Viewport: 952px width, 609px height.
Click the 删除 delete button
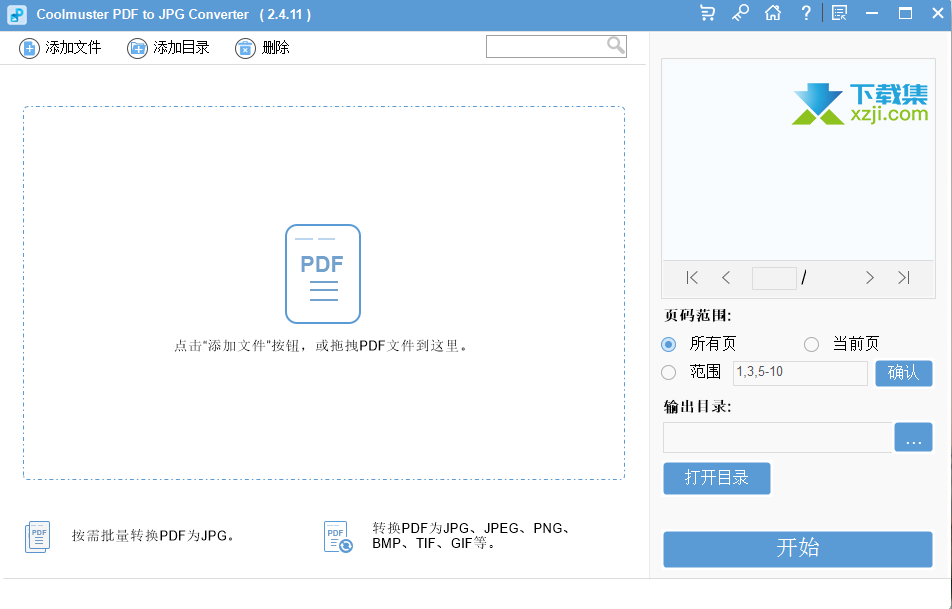point(262,48)
